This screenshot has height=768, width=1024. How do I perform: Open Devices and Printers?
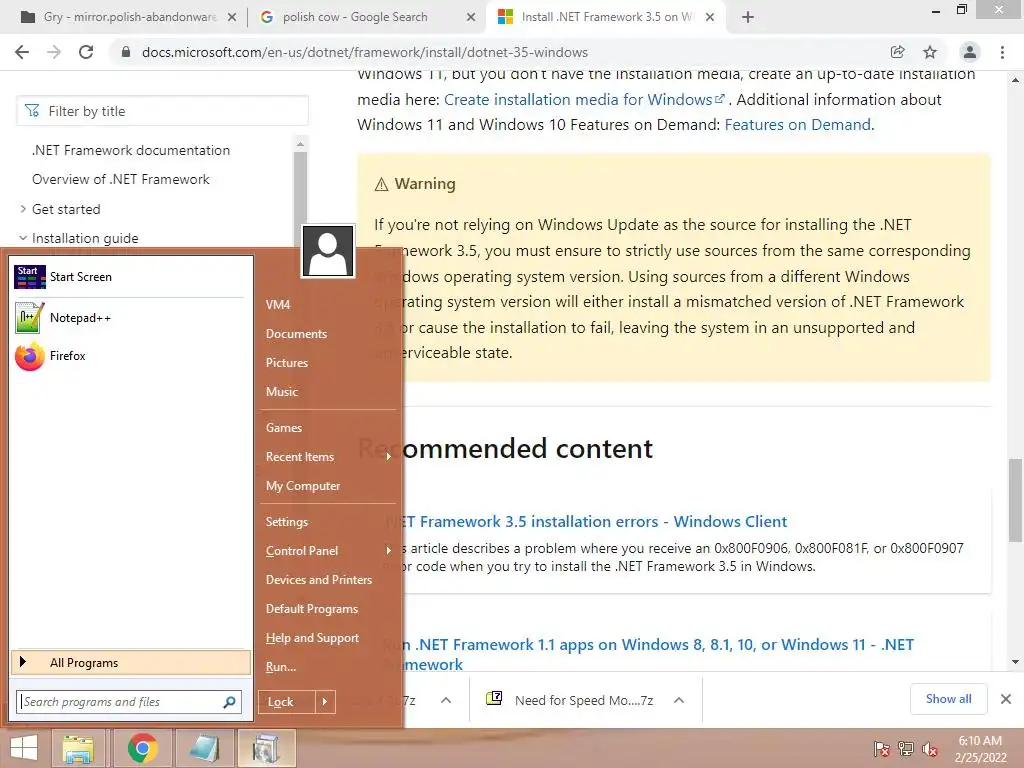click(x=319, y=579)
